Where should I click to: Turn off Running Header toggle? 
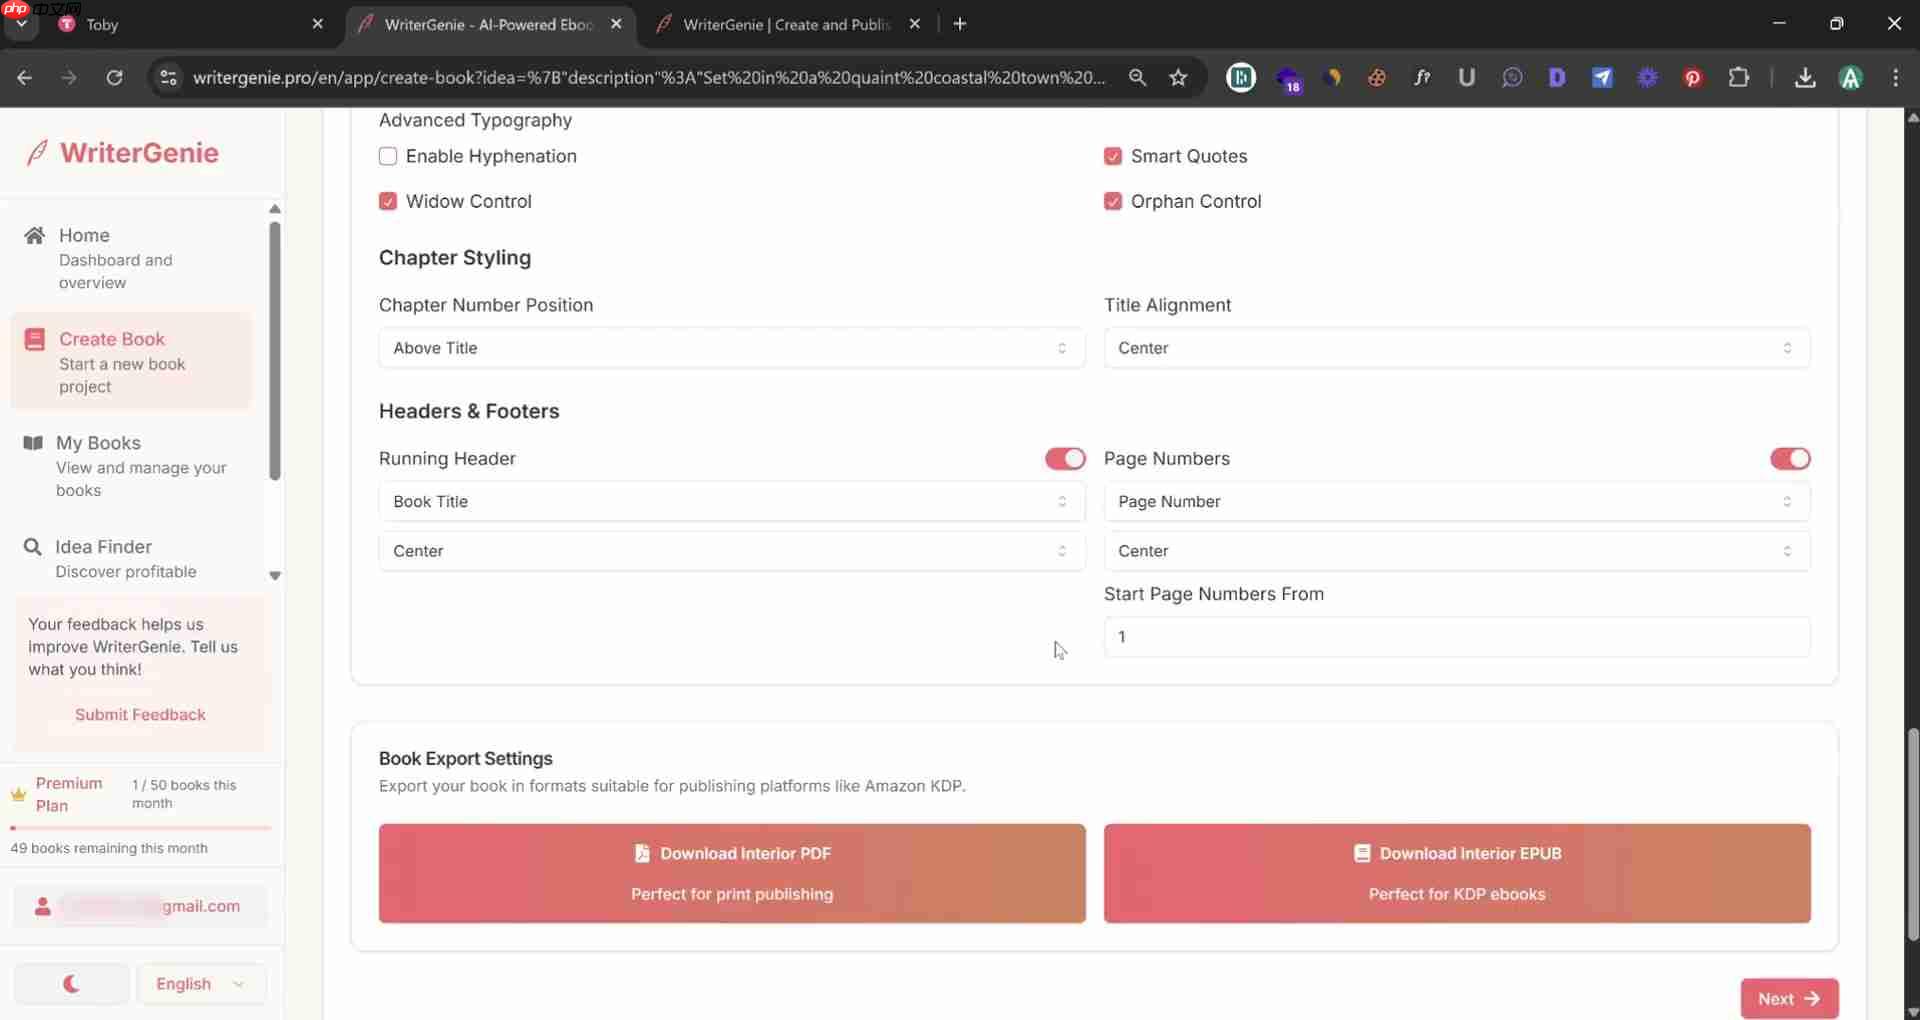coord(1065,458)
